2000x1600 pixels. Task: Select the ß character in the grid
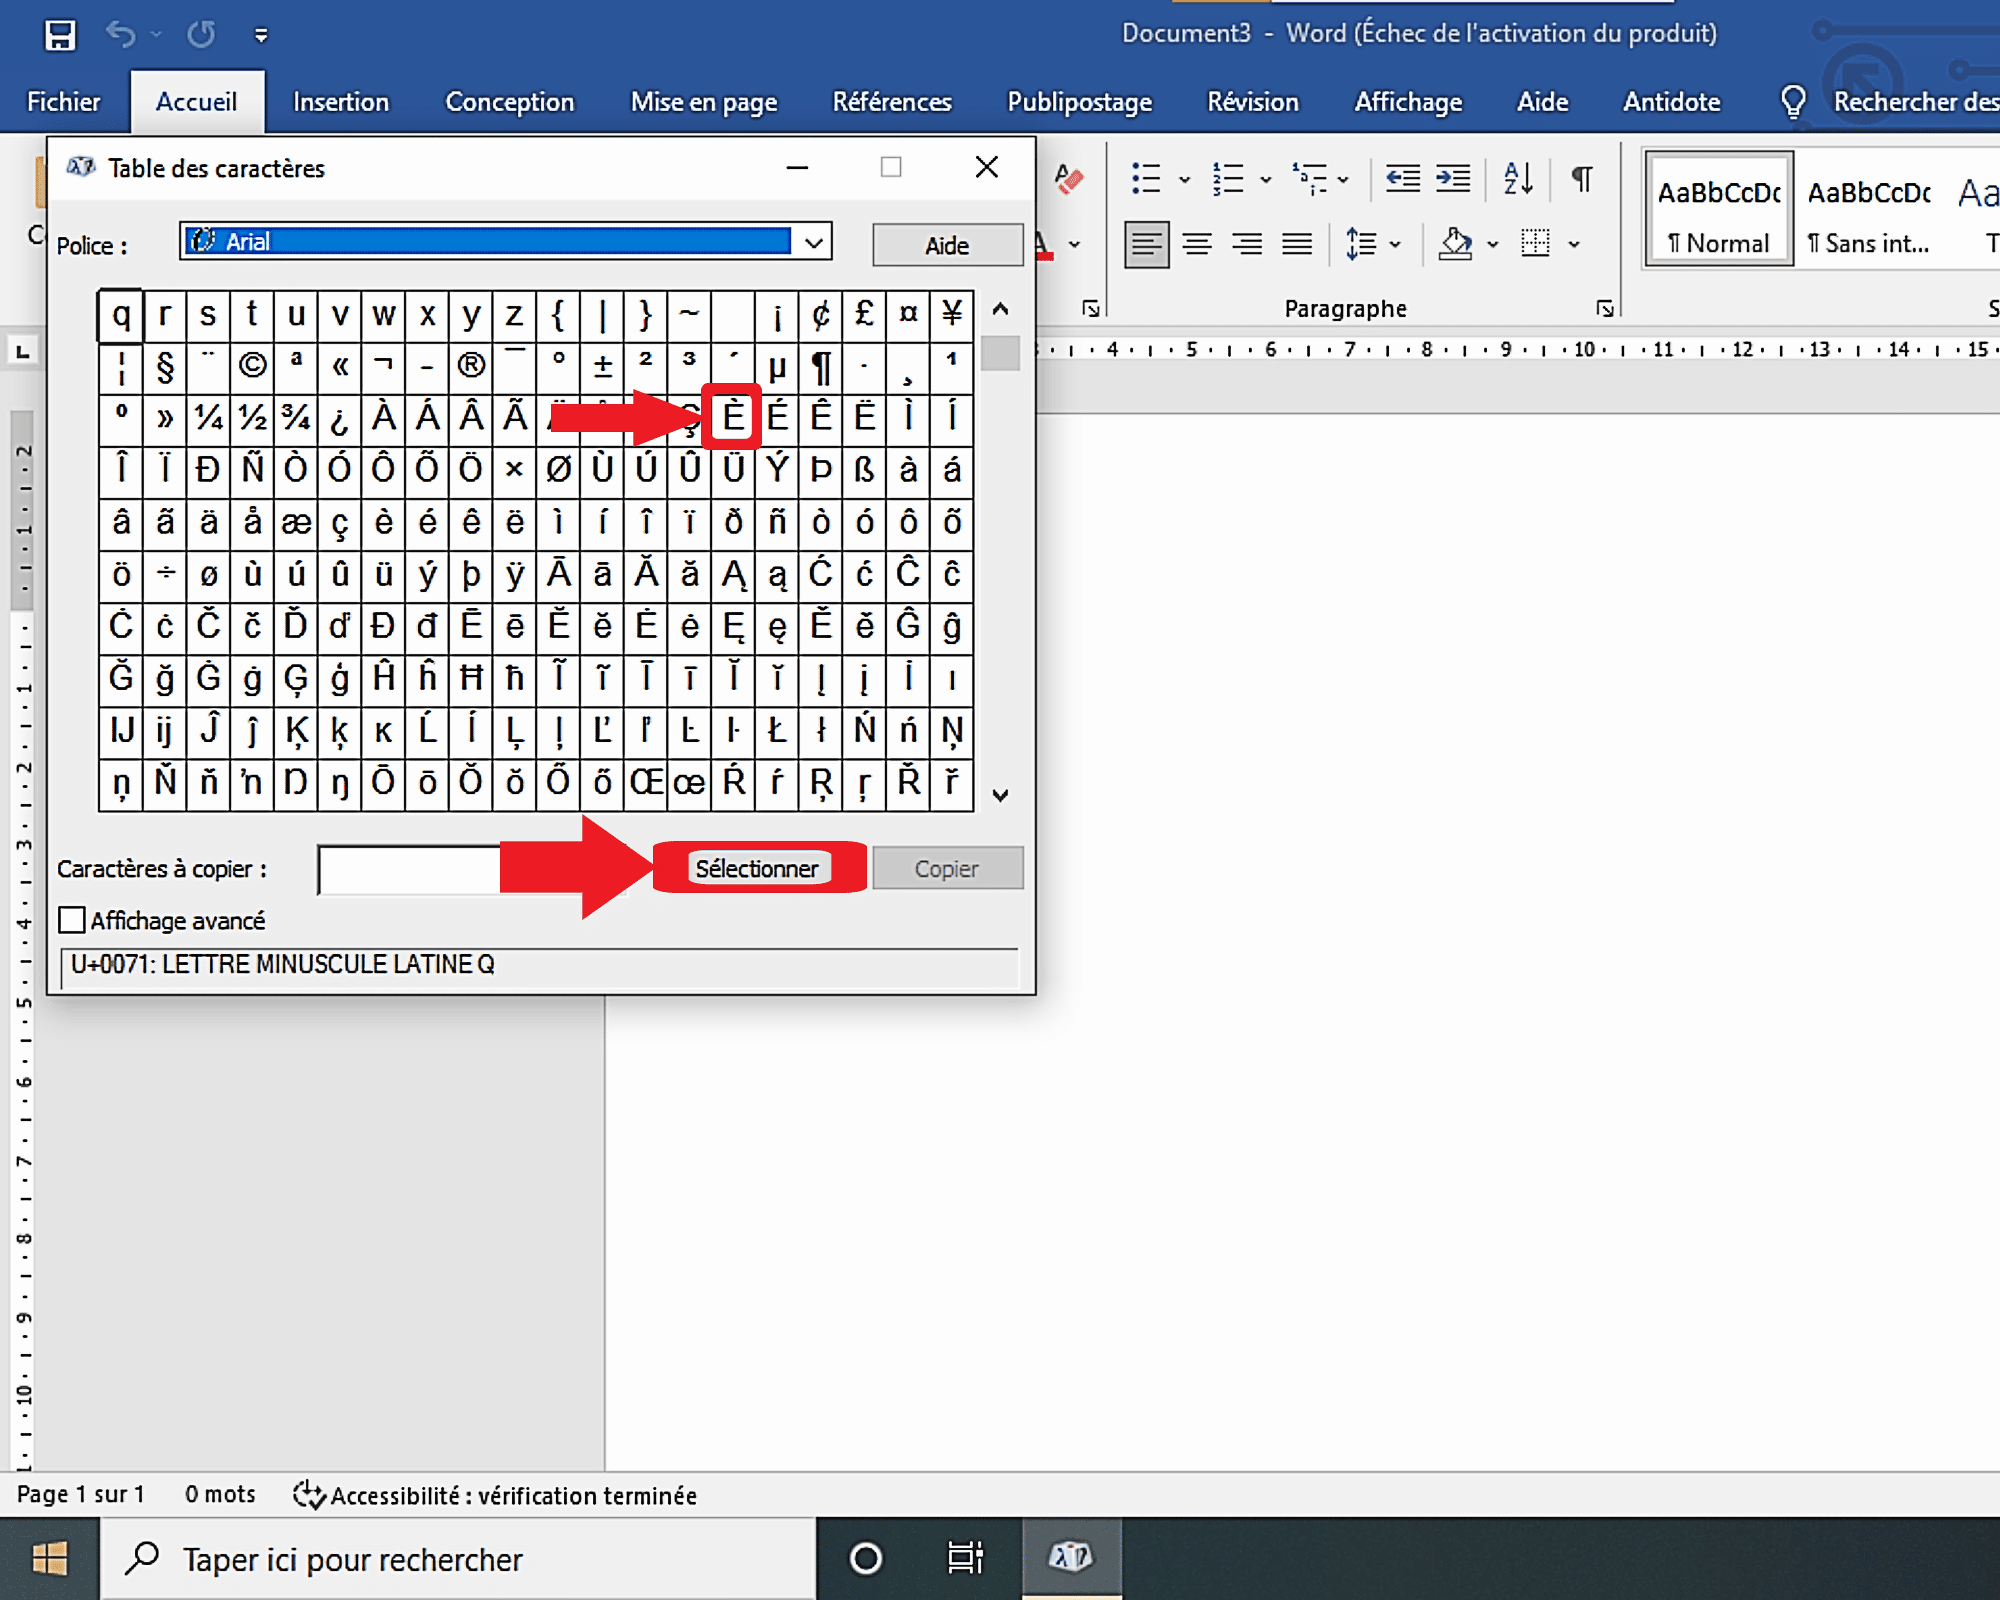click(865, 470)
